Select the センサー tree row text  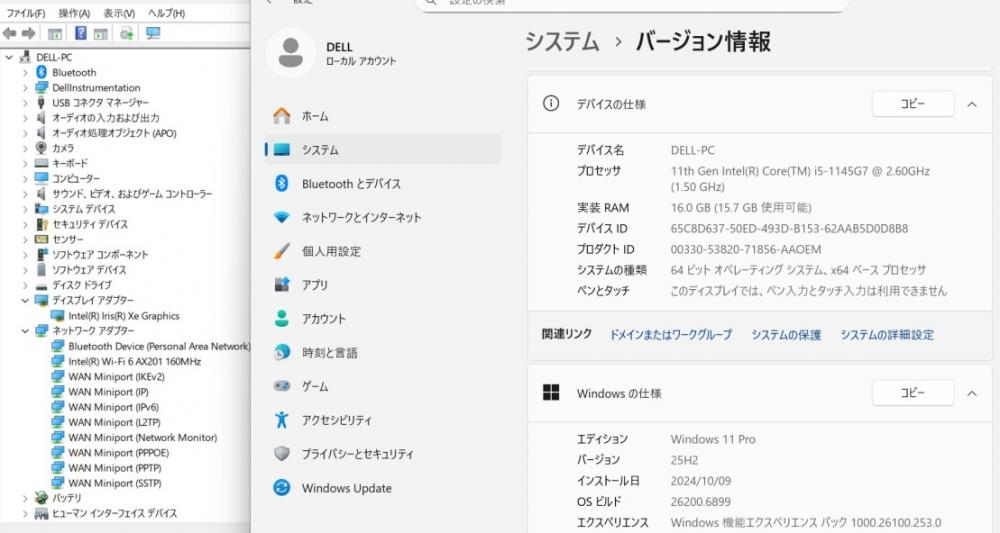point(68,239)
